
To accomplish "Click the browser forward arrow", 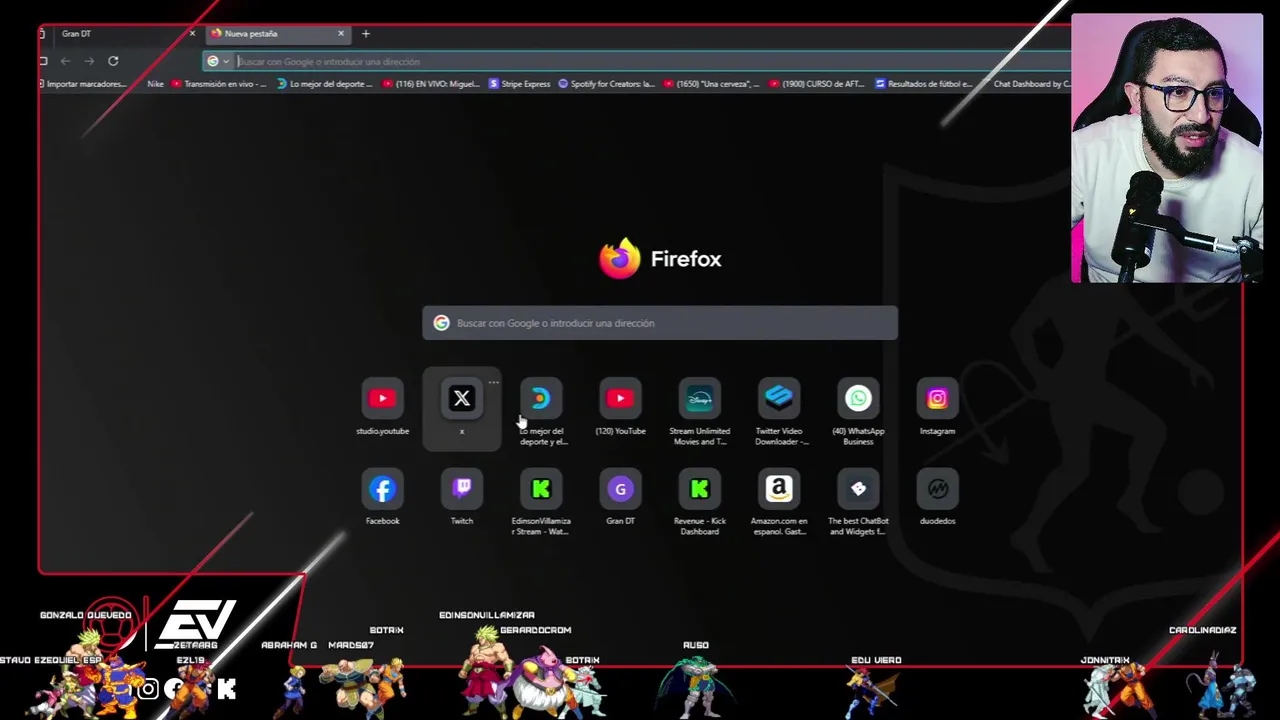I will (x=89, y=61).
